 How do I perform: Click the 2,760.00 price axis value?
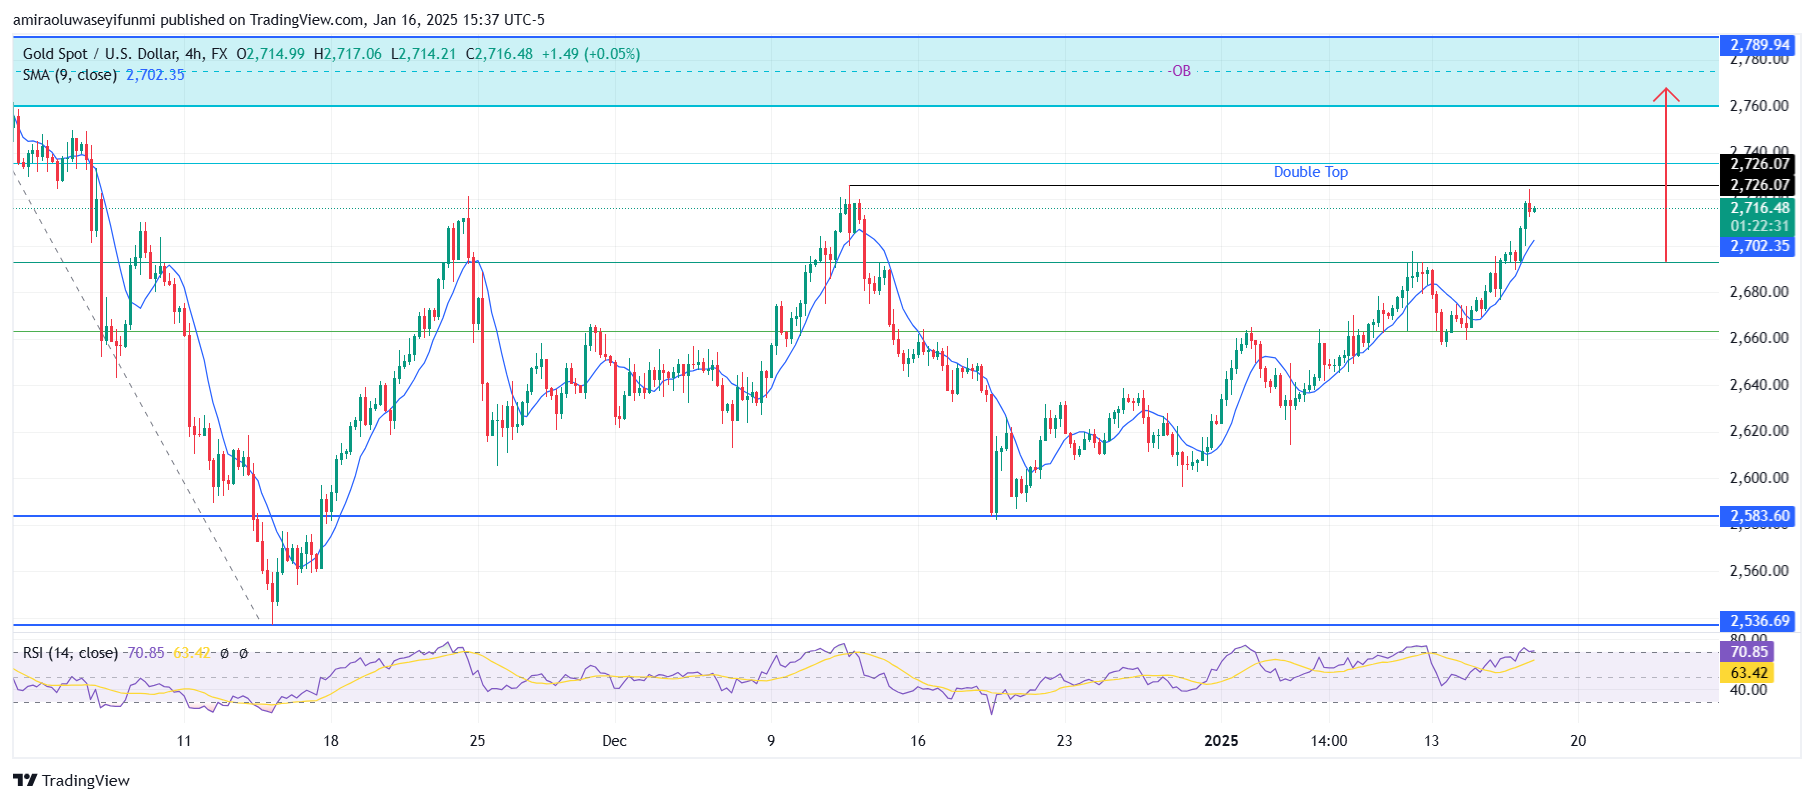(x=1759, y=106)
